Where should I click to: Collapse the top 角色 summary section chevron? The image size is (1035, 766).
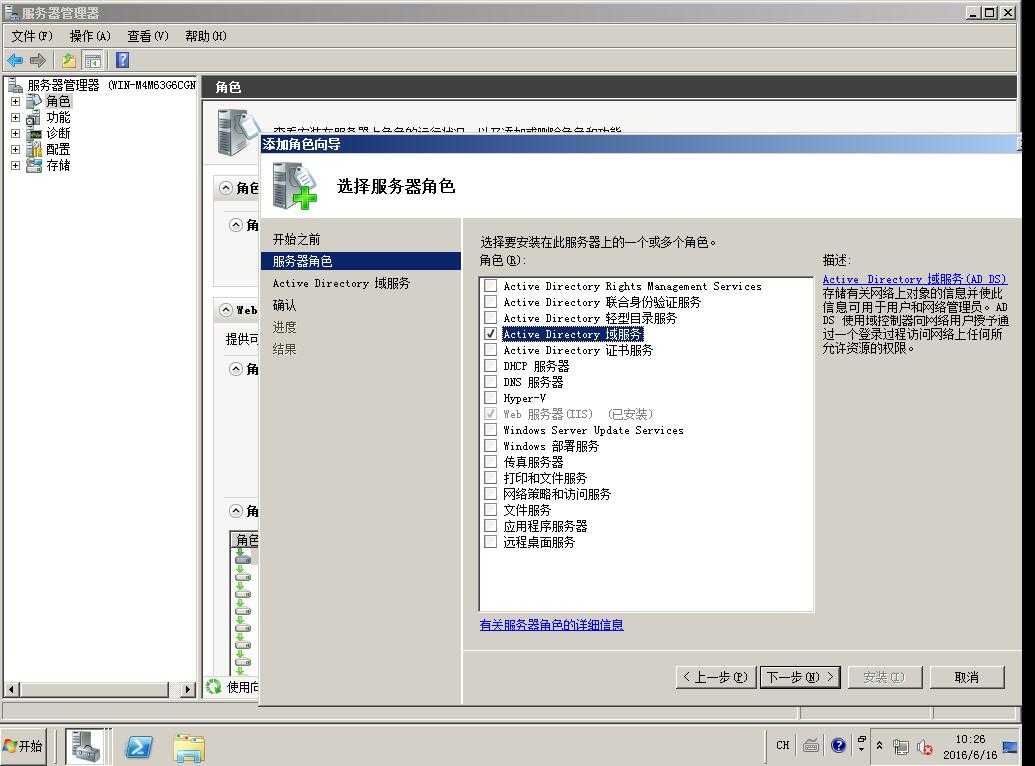pyautogui.click(x=226, y=188)
